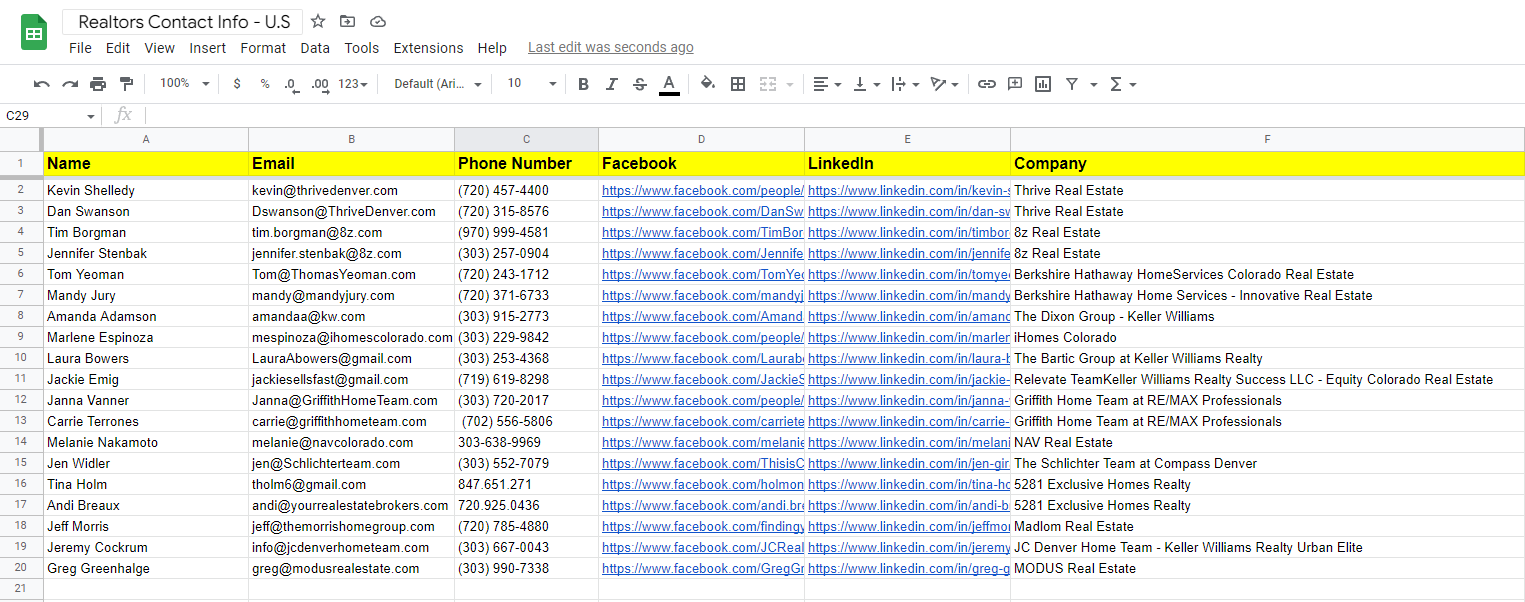
Task: Open the font size dropdown
Action: point(531,84)
